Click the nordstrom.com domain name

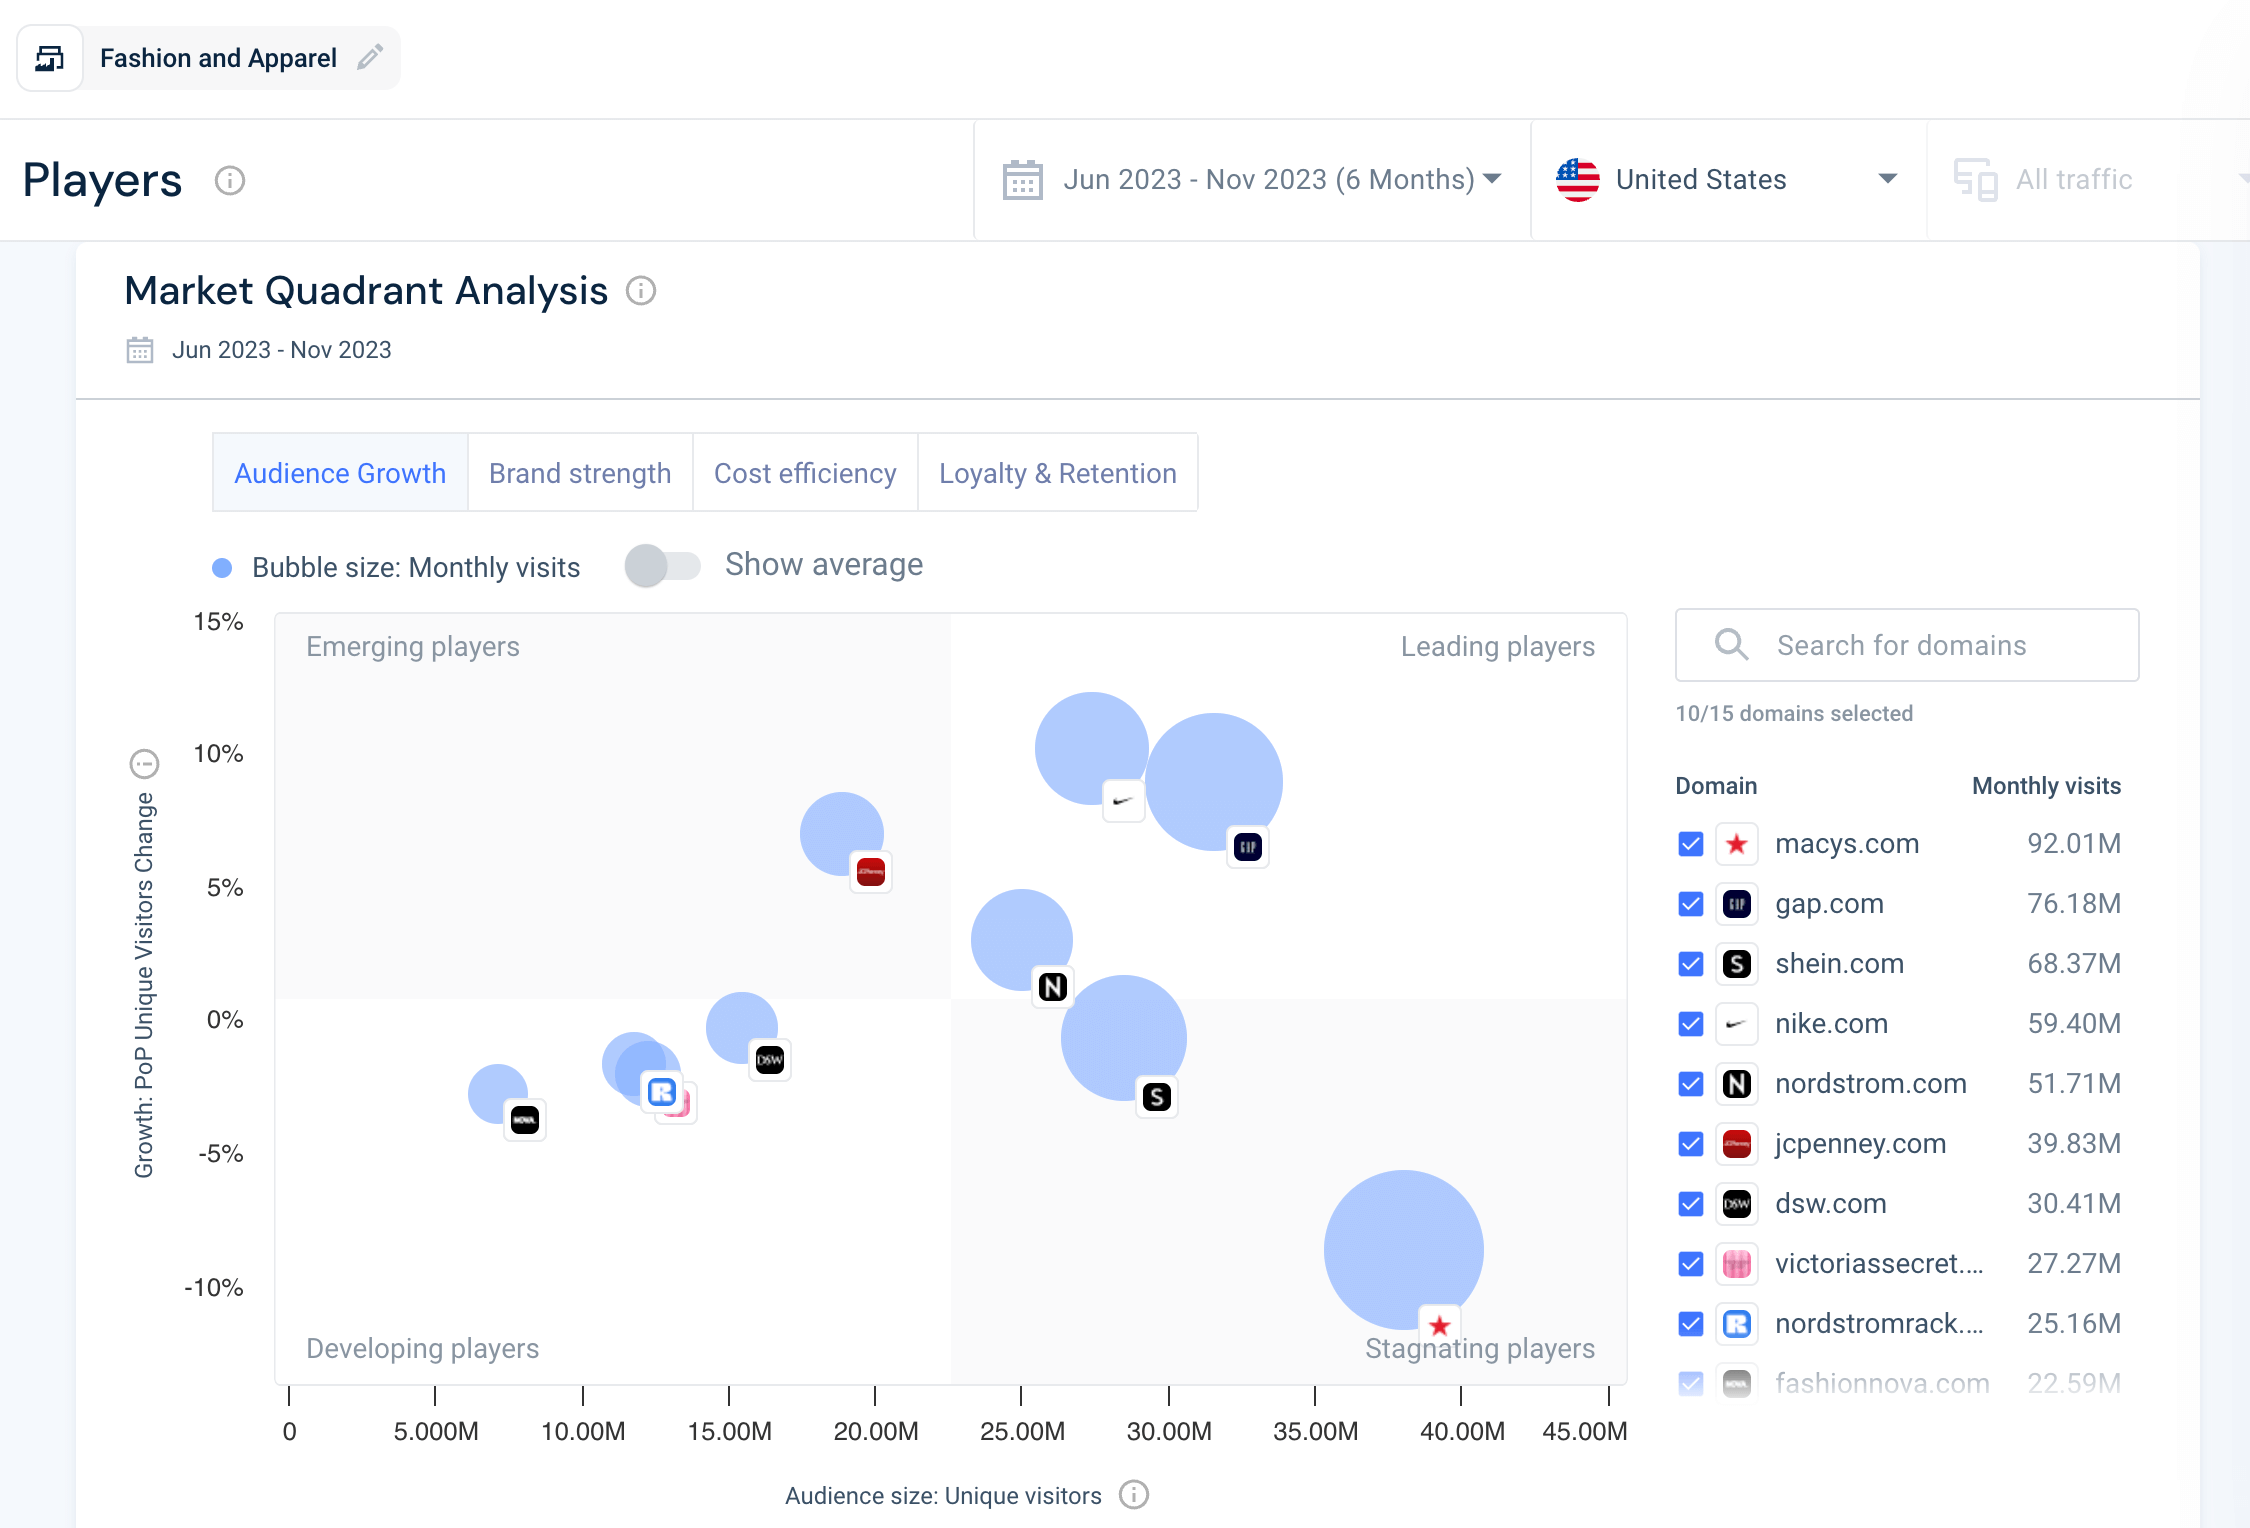tap(1871, 1084)
